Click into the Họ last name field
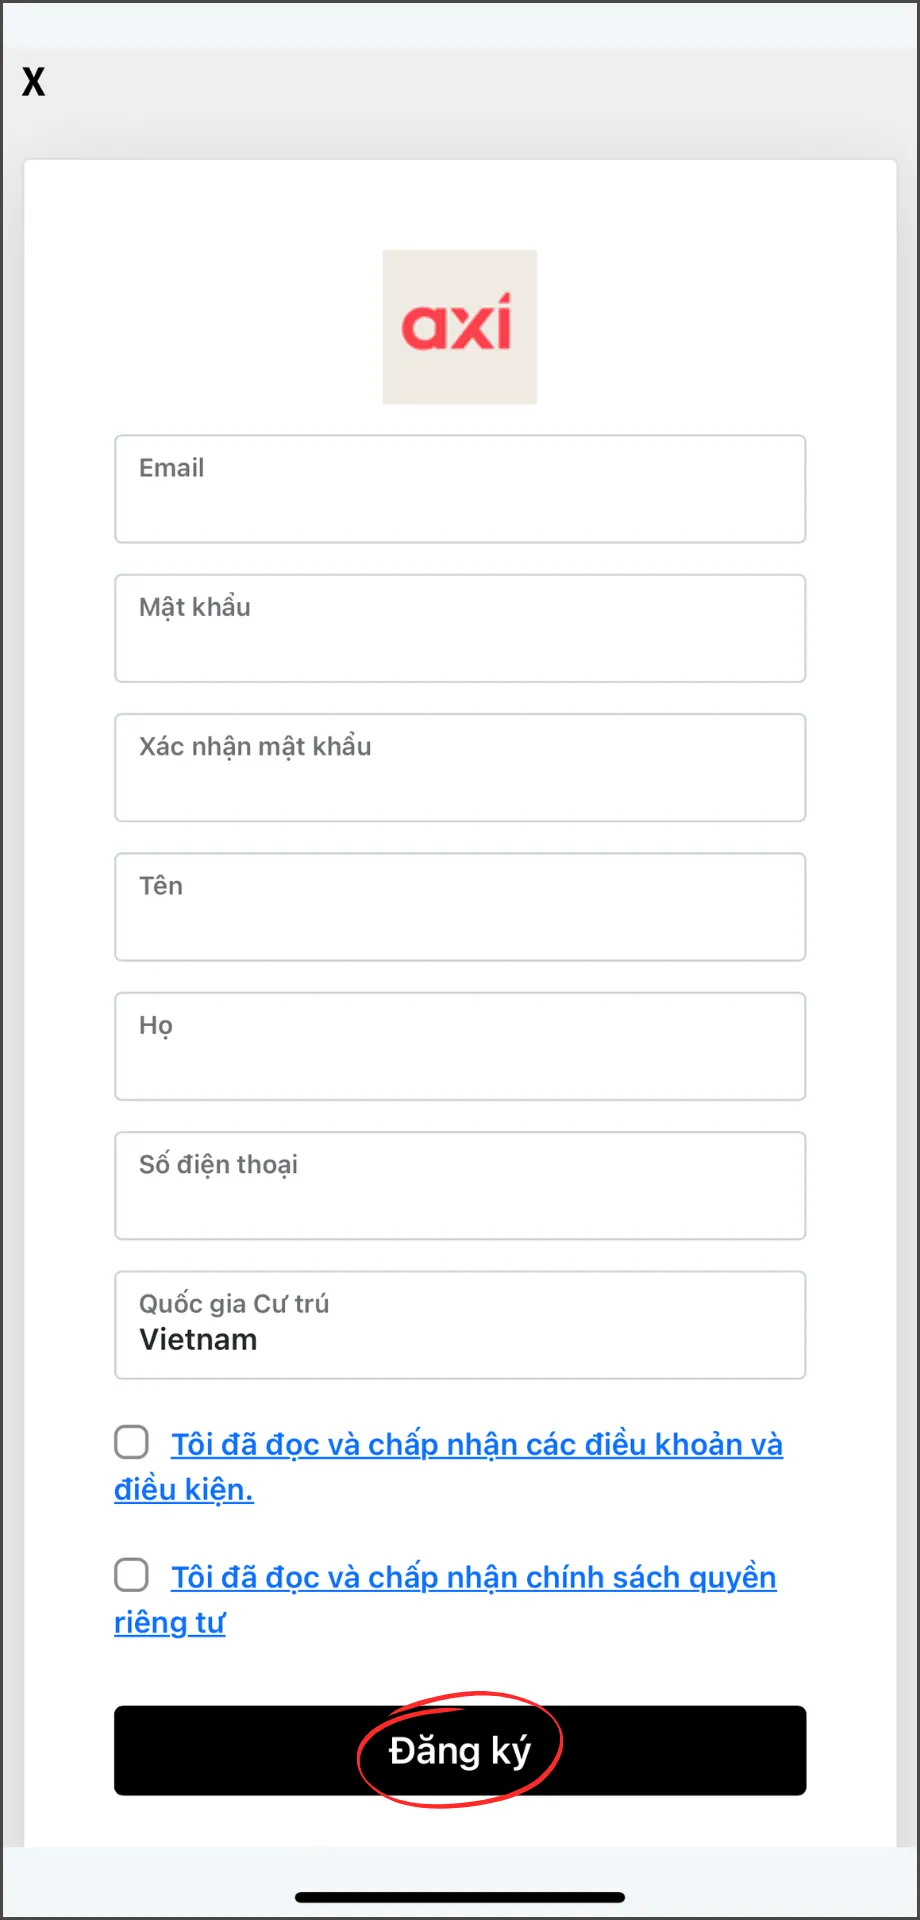Viewport: 920px width, 1920px height. (x=460, y=1046)
